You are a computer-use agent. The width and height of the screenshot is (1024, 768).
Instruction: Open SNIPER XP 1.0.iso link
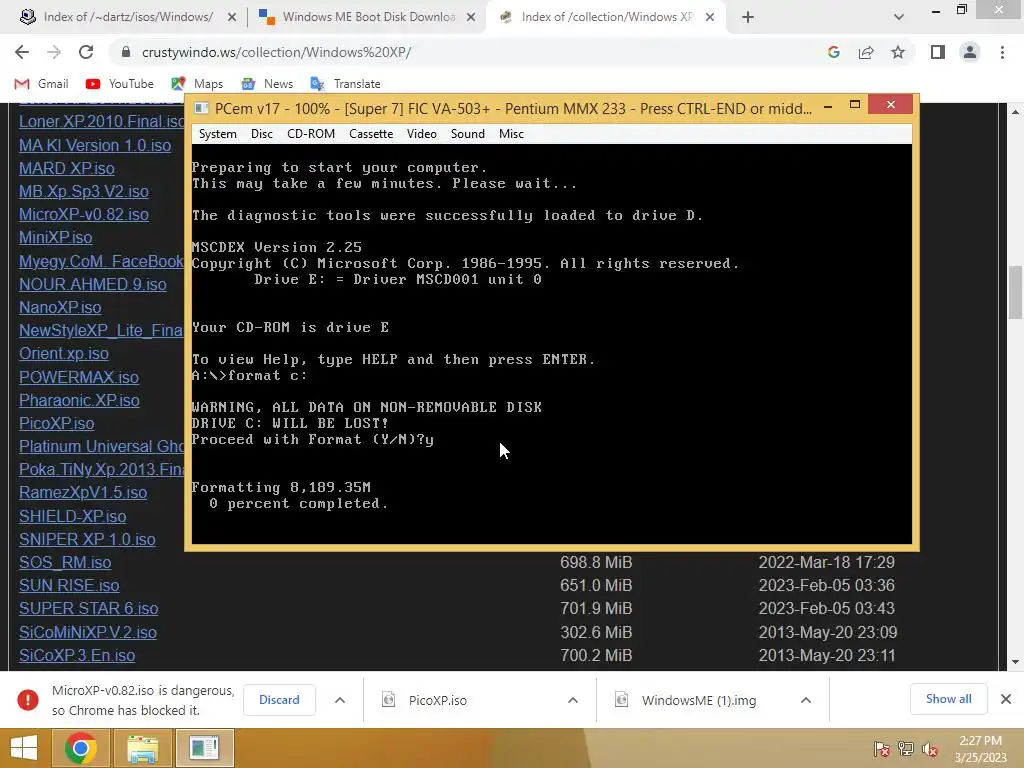pos(87,539)
